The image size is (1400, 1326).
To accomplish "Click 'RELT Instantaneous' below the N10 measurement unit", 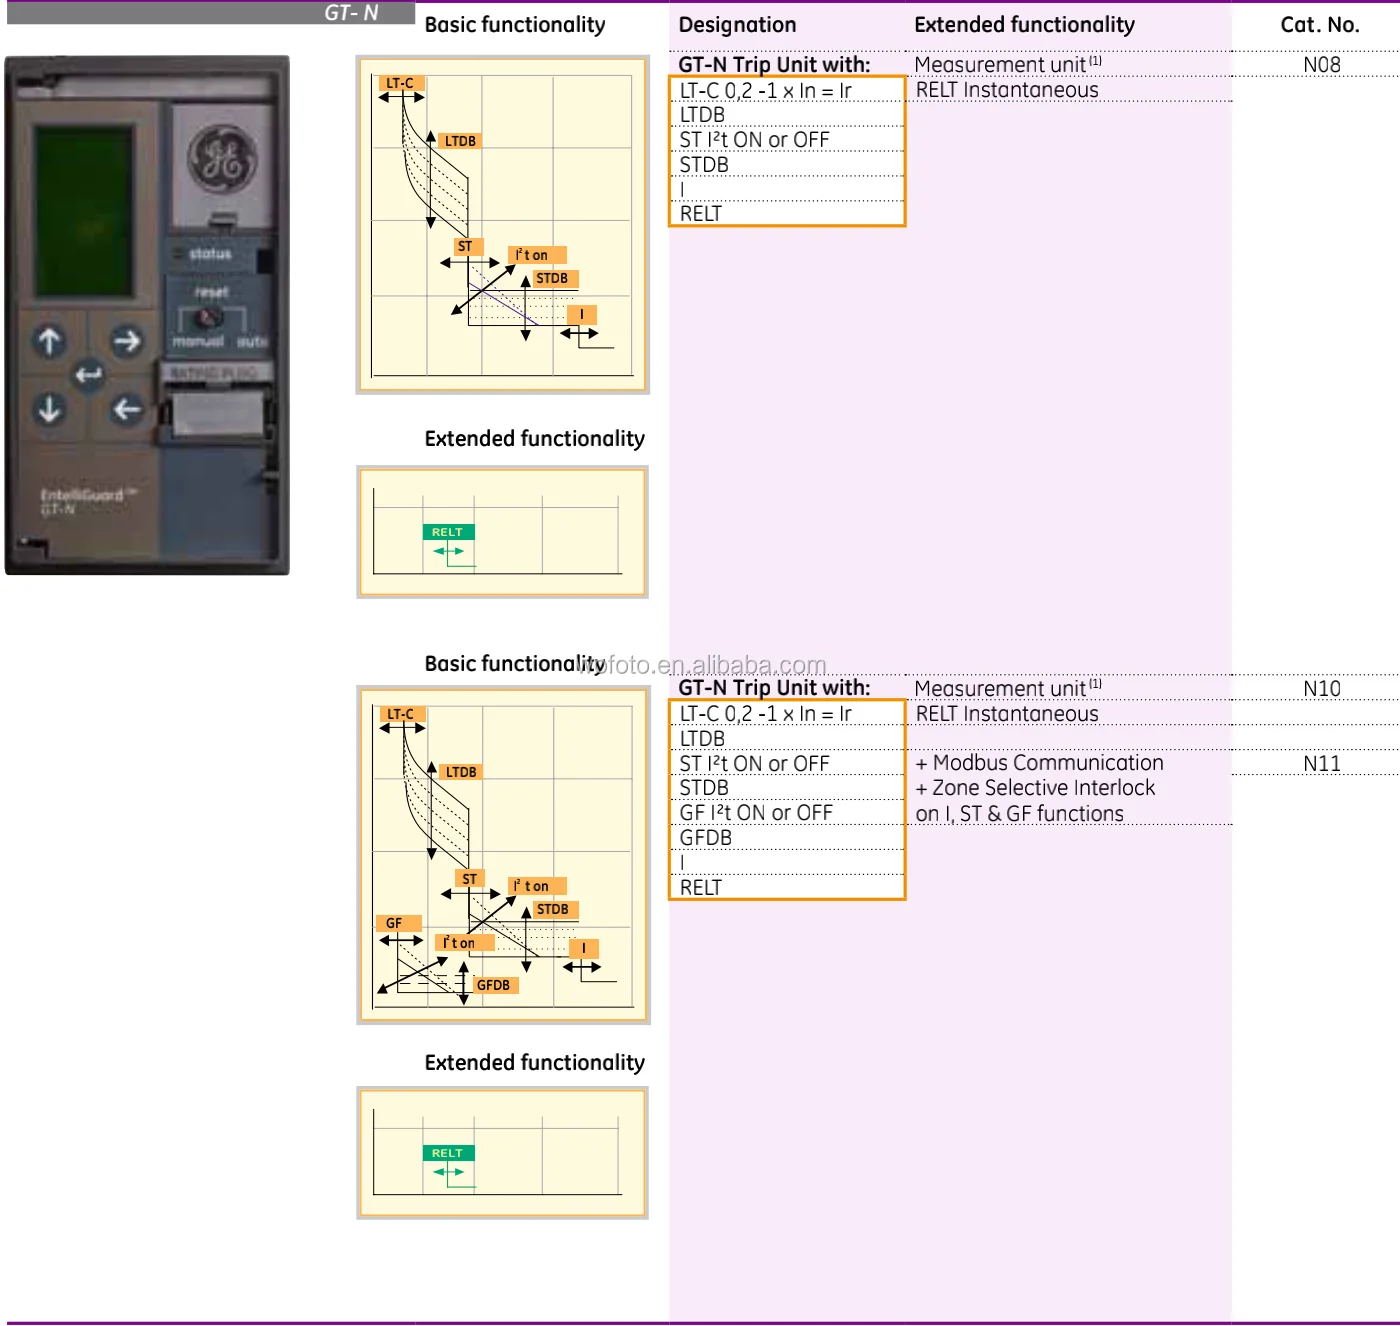I will [1007, 714].
